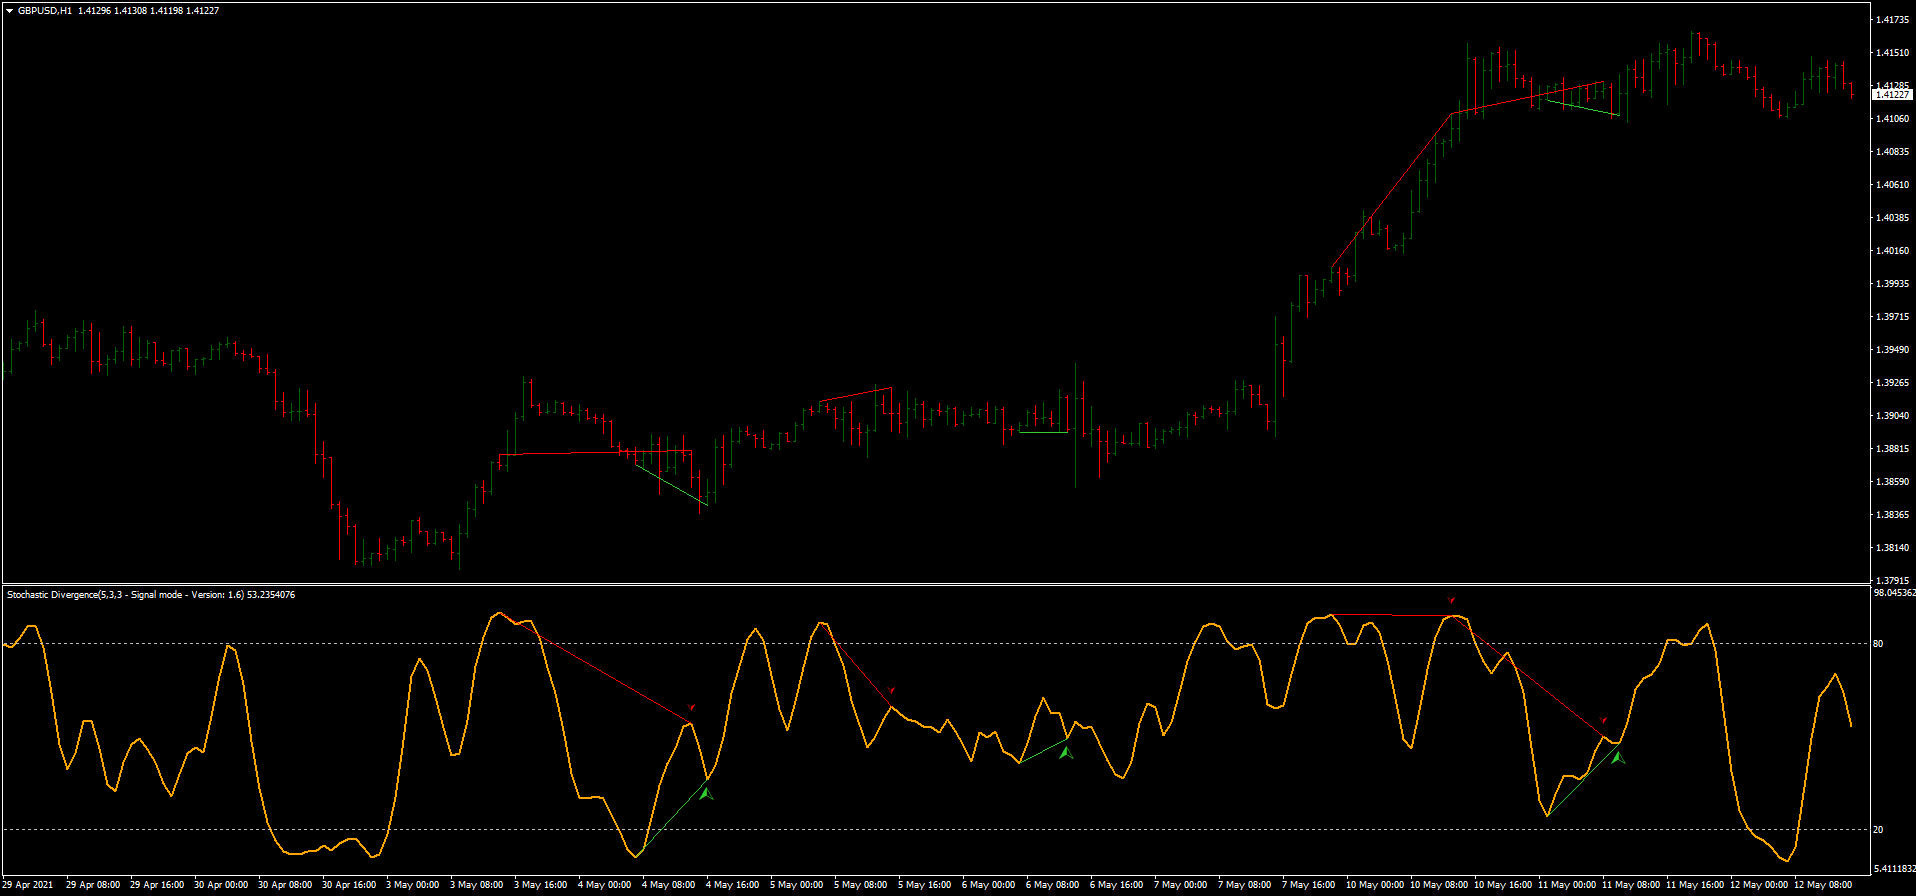
Task: Open the chart dropdown triangle beside GBPUSD,H1
Action: (9, 11)
